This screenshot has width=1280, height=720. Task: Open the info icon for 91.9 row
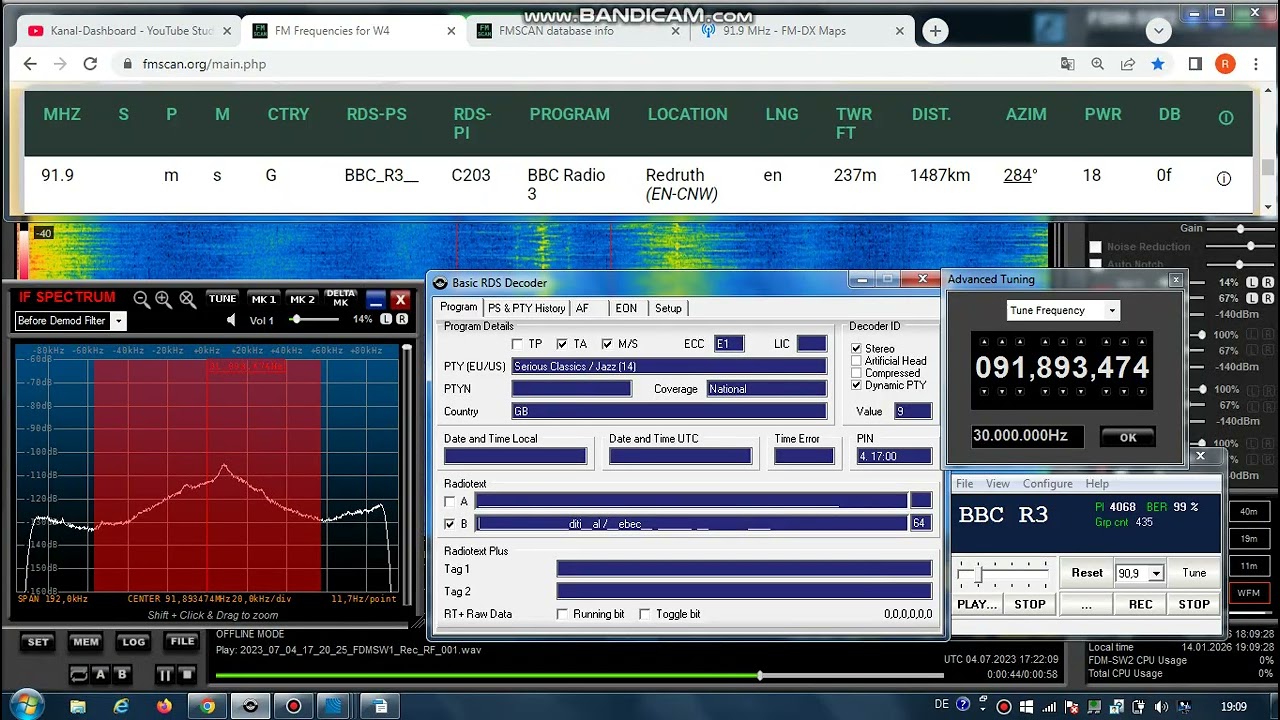[1223, 178]
